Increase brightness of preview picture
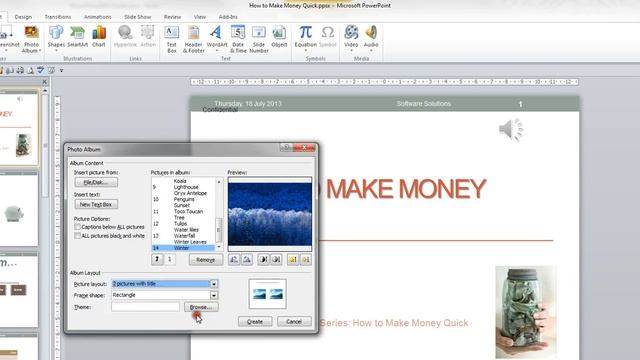This screenshot has width=640, height=360. coord(293,259)
